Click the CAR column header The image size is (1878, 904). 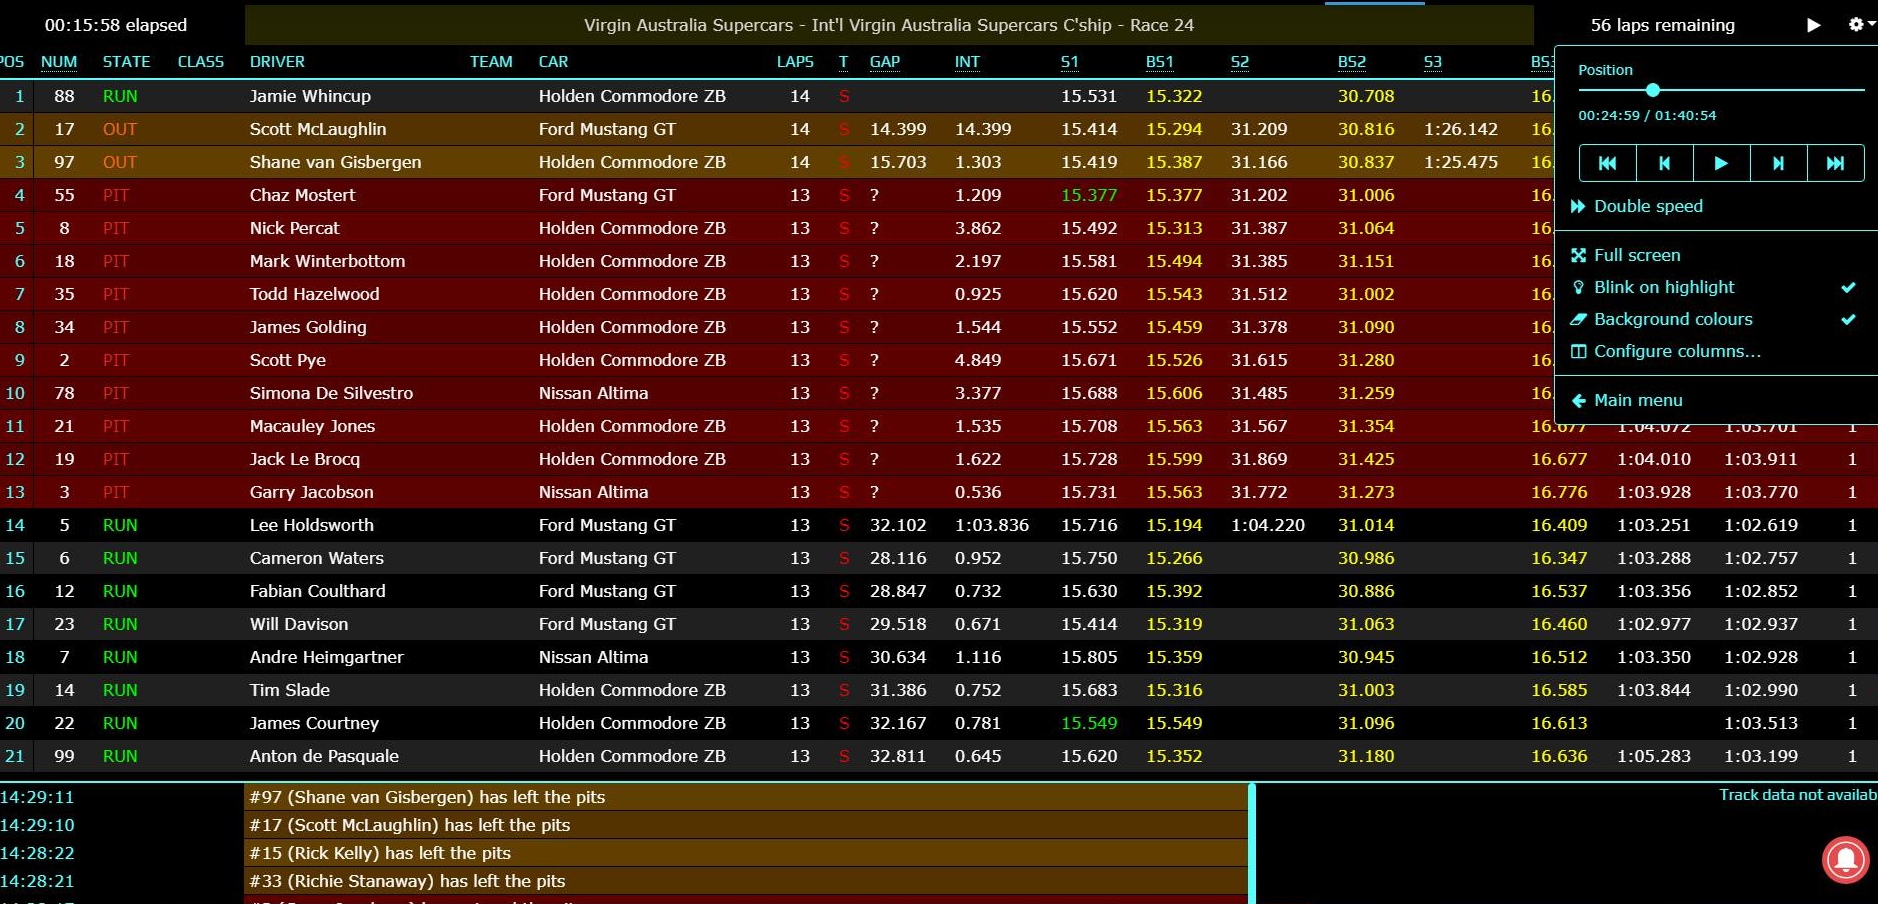pos(553,62)
